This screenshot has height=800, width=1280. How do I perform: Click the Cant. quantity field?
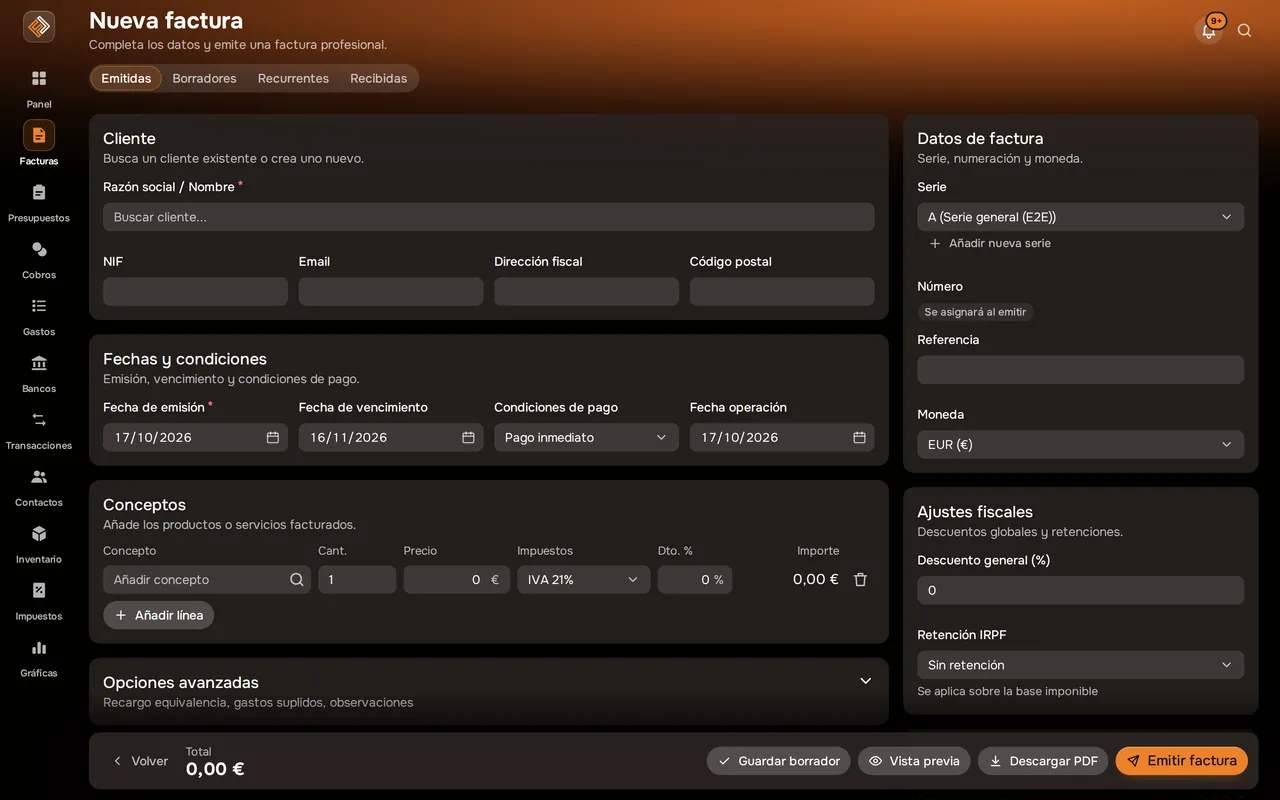(357, 580)
